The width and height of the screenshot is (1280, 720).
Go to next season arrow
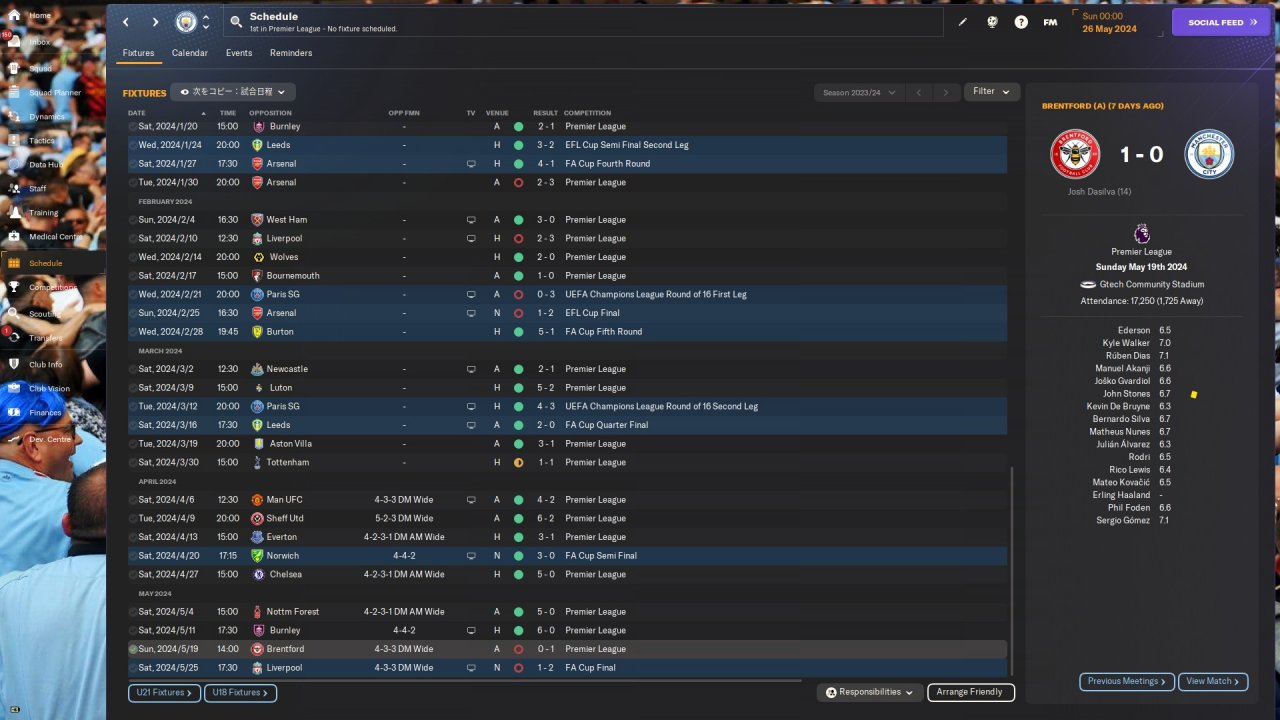point(946,93)
